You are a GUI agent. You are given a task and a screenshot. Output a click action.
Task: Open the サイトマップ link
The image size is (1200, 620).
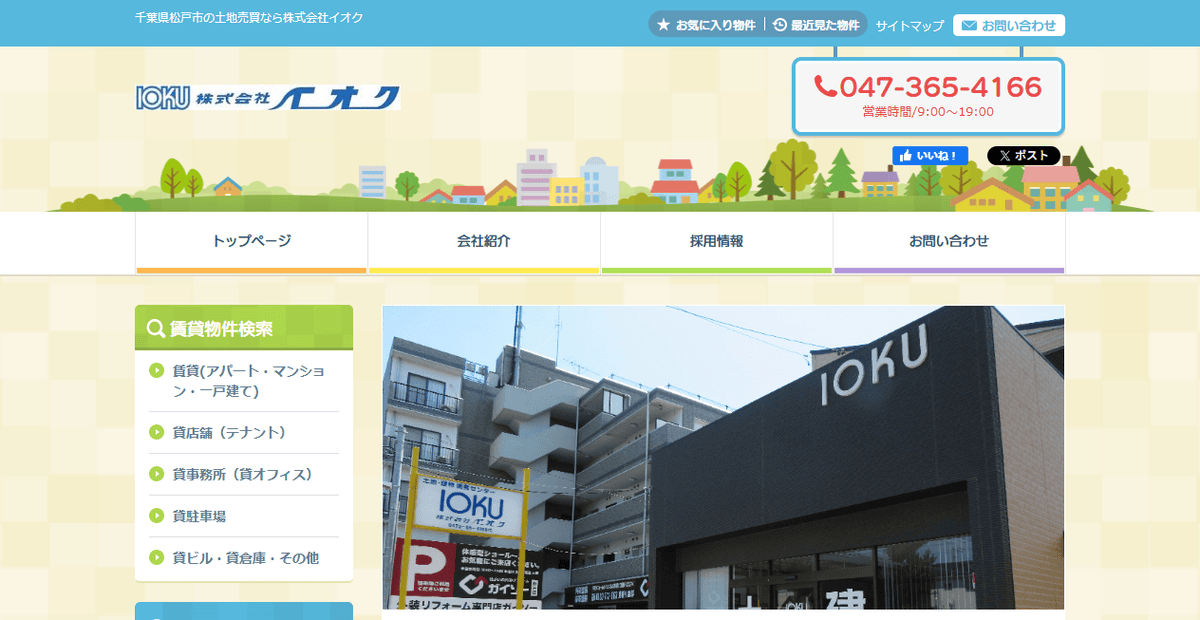(908, 25)
